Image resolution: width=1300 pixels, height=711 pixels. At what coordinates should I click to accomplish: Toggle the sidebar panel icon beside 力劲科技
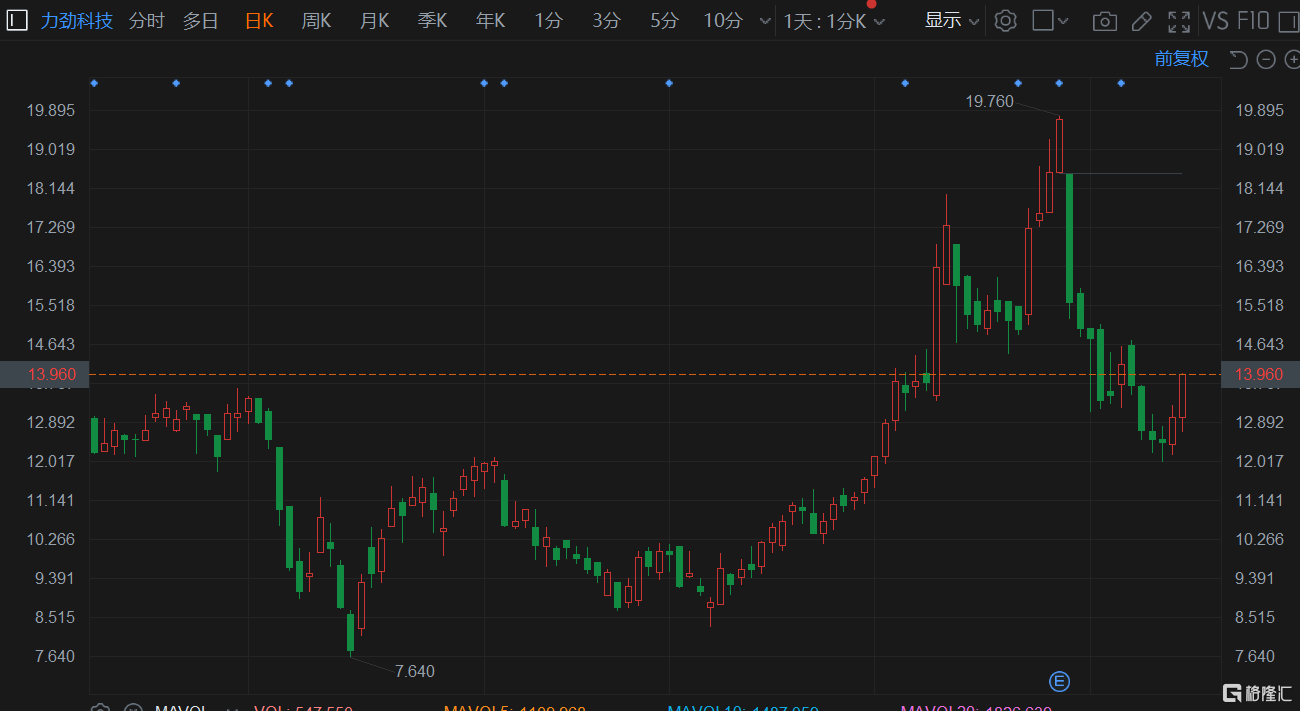coord(17,20)
